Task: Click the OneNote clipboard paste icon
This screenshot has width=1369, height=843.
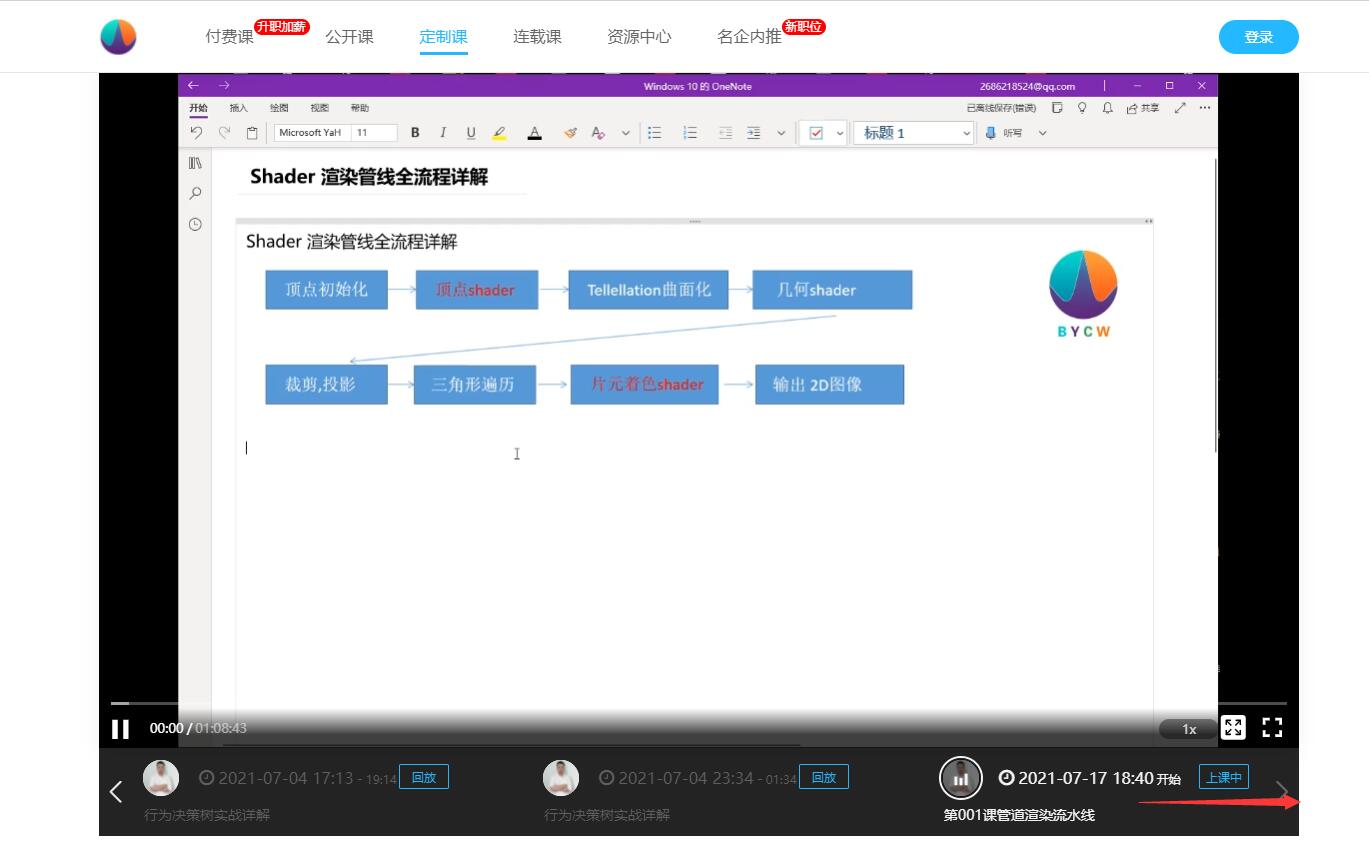Action: tap(252, 133)
